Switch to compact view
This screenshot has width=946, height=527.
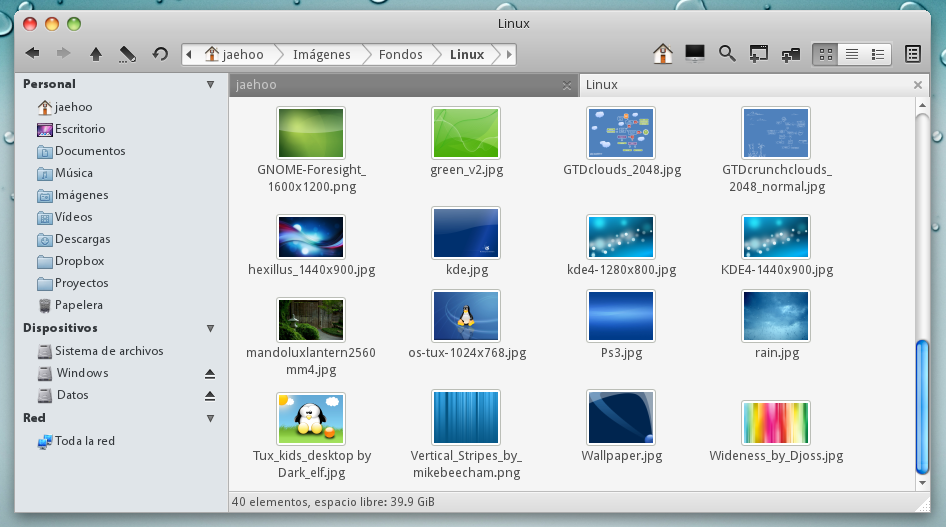tap(878, 54)
